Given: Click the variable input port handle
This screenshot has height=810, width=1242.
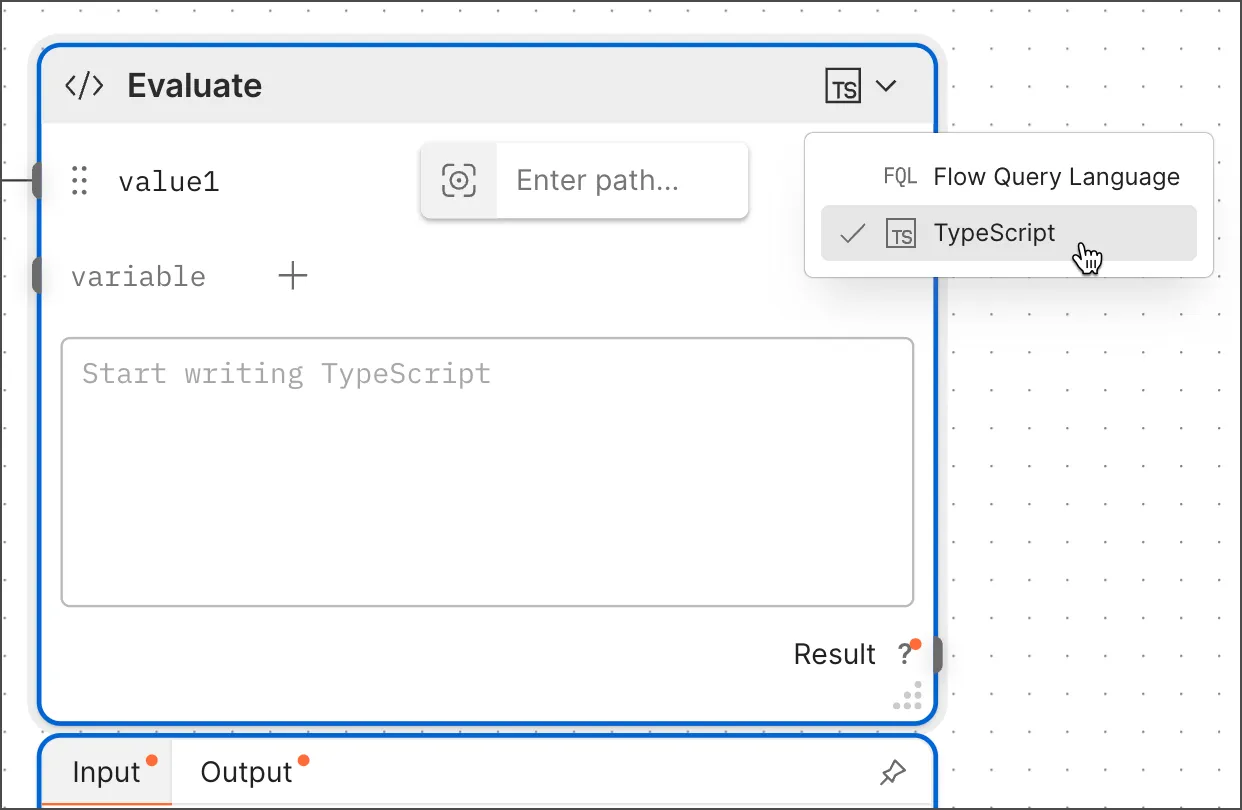Looking at the screenshot, I should [x=37, y=276].
